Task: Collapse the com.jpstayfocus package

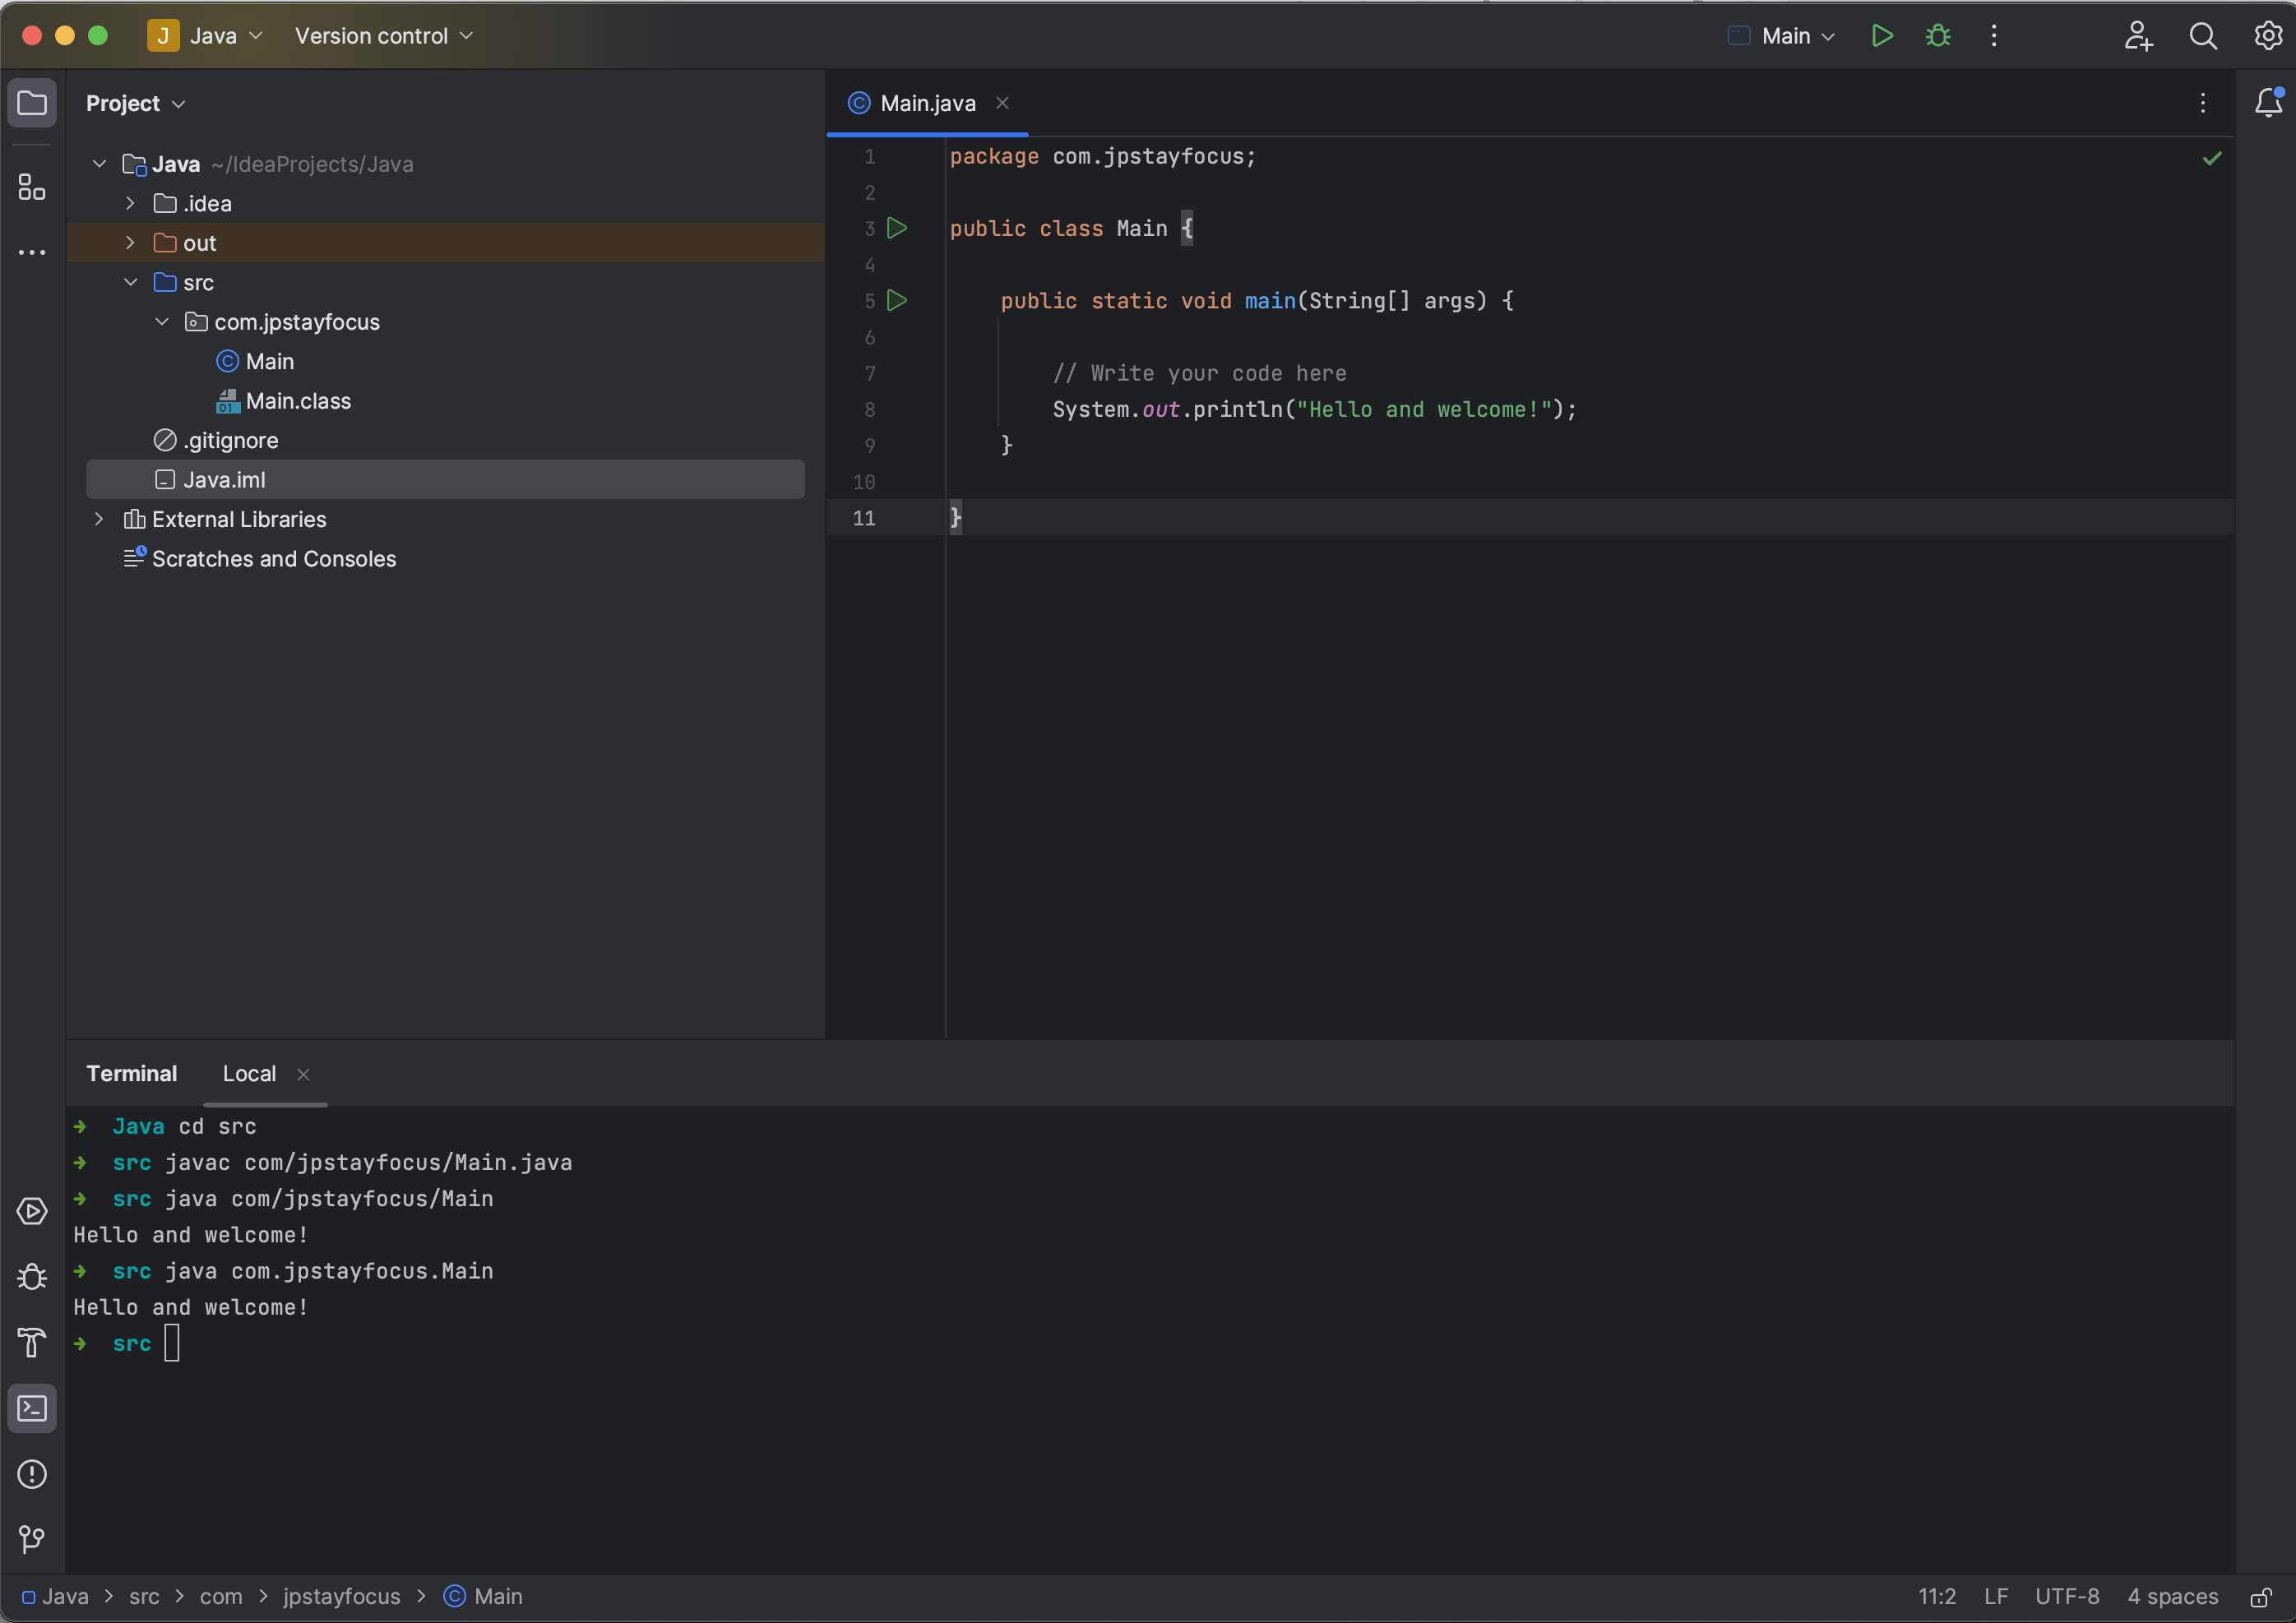Action: (x=162, y=321)
